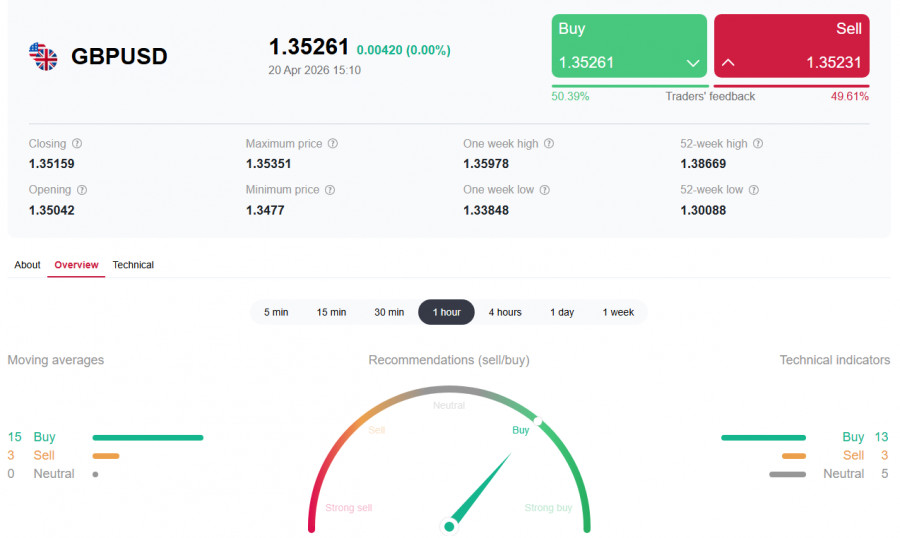
Task: Click the One week high value 1.35978
Action: [x=486, y=164]
